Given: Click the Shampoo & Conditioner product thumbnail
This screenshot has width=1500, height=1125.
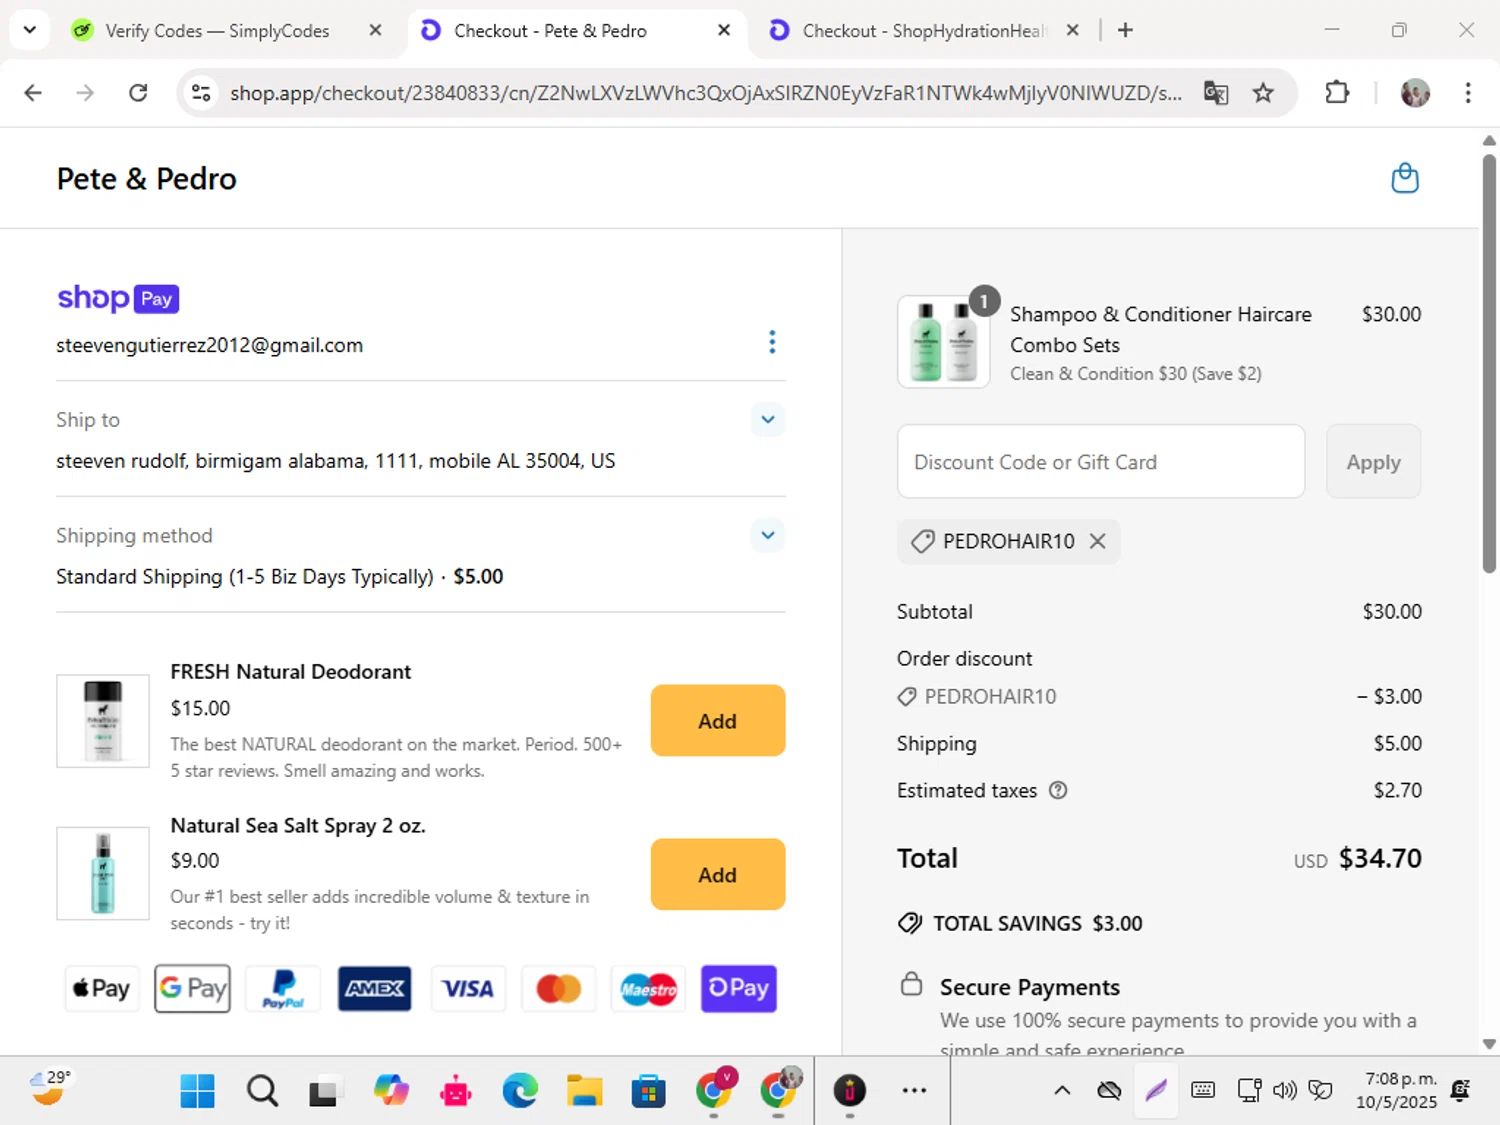Looking at the screenshot, I should pos(944,341).
